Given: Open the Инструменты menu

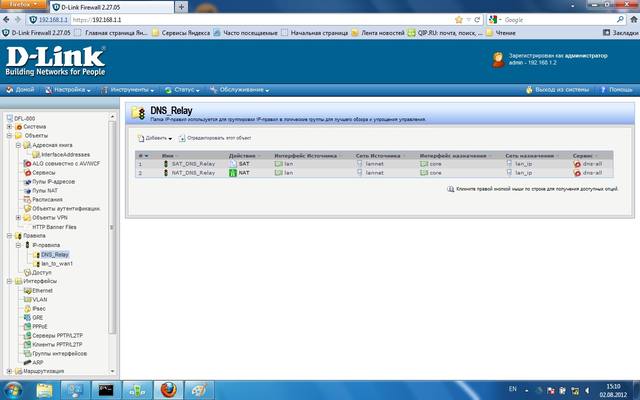Looking at the screenshot, I should coord(128,90).
